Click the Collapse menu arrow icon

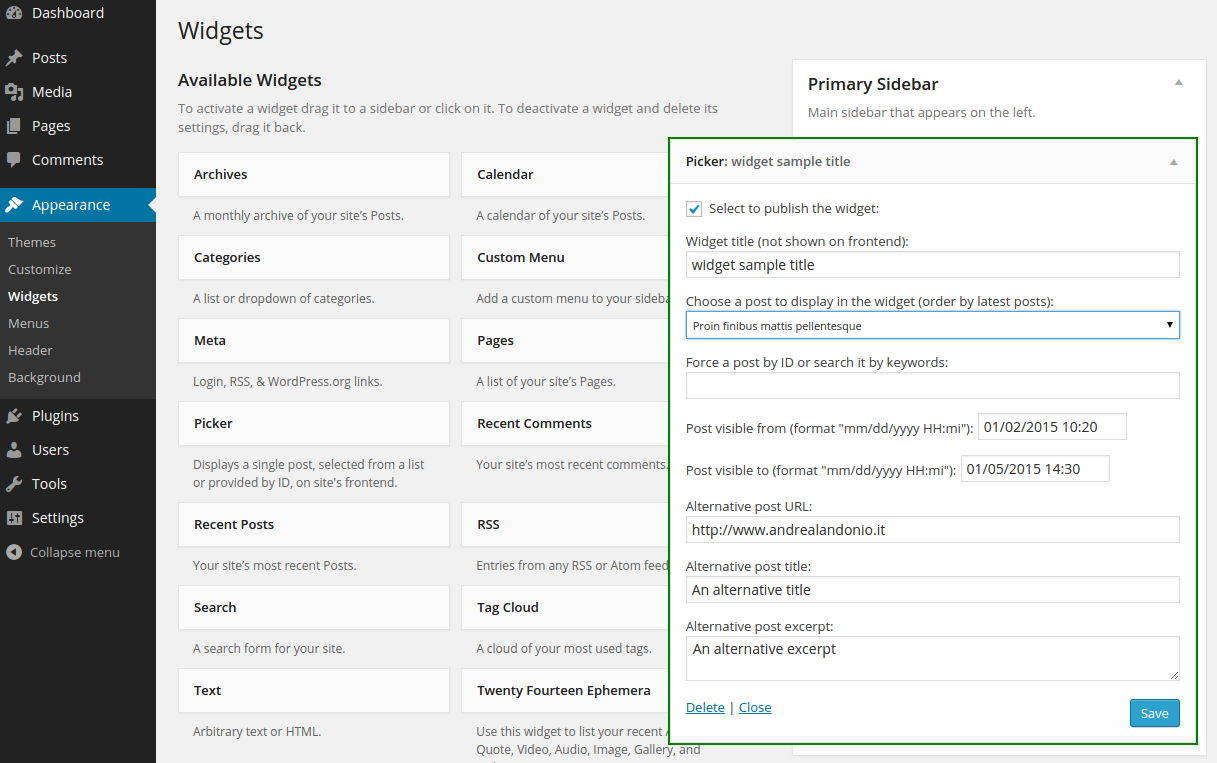14,552
